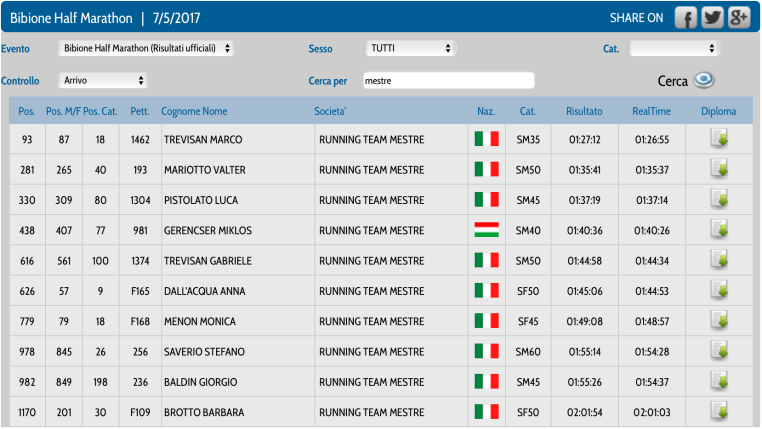
Task: Sort by the Pos. column header
Action: (x=26, y=111)
